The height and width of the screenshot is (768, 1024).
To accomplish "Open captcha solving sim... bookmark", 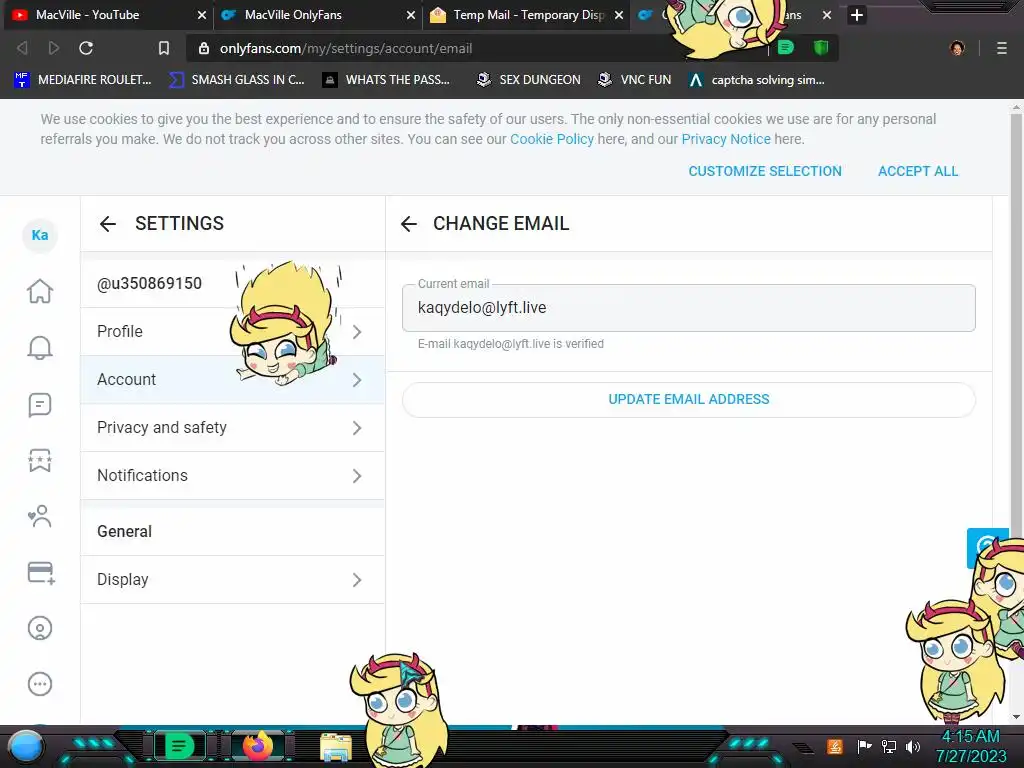I will pos(756,80).
